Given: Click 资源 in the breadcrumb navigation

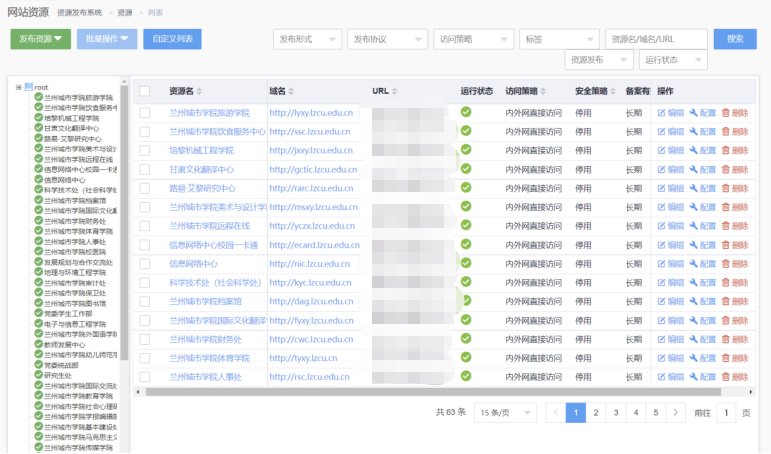Looking at the screenshot, I should pyautogui.click(x=124, y=13).
